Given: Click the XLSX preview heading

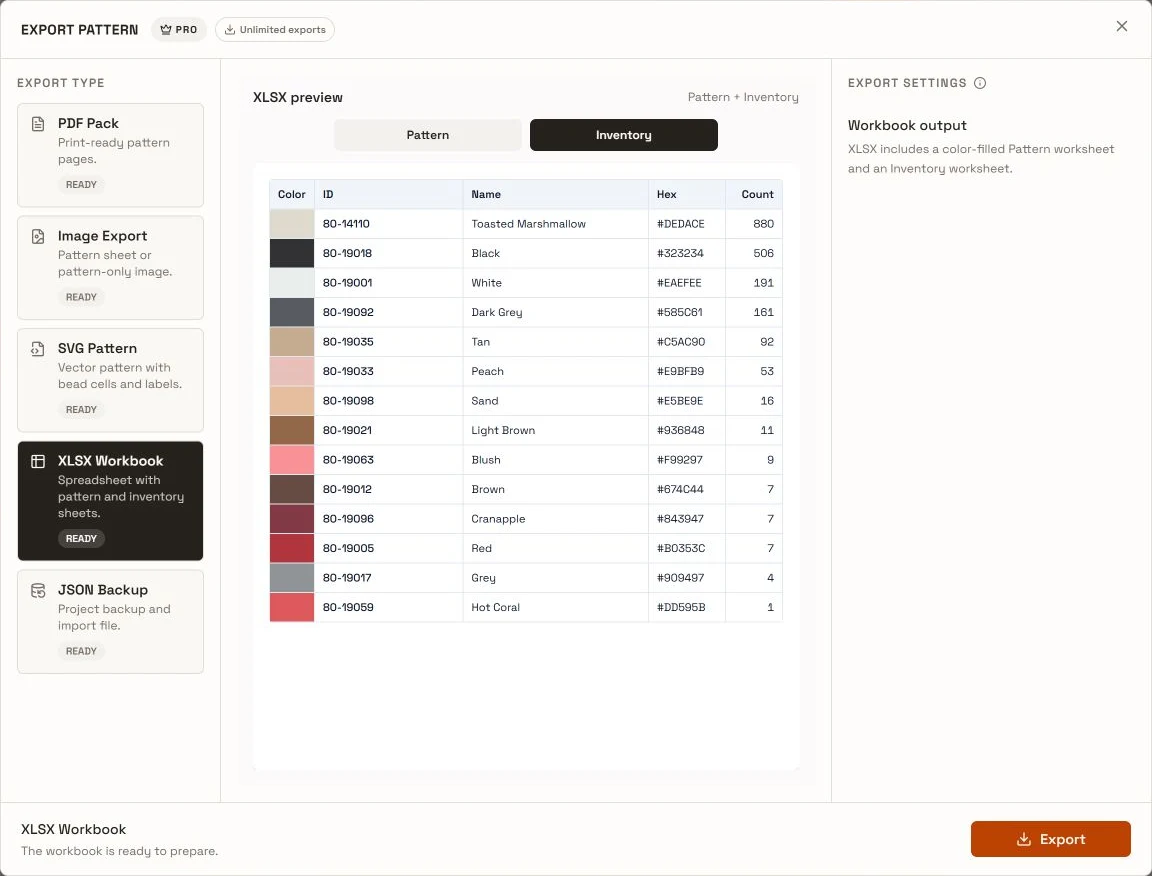Looking at the screenshot, I should coord(298,98).
